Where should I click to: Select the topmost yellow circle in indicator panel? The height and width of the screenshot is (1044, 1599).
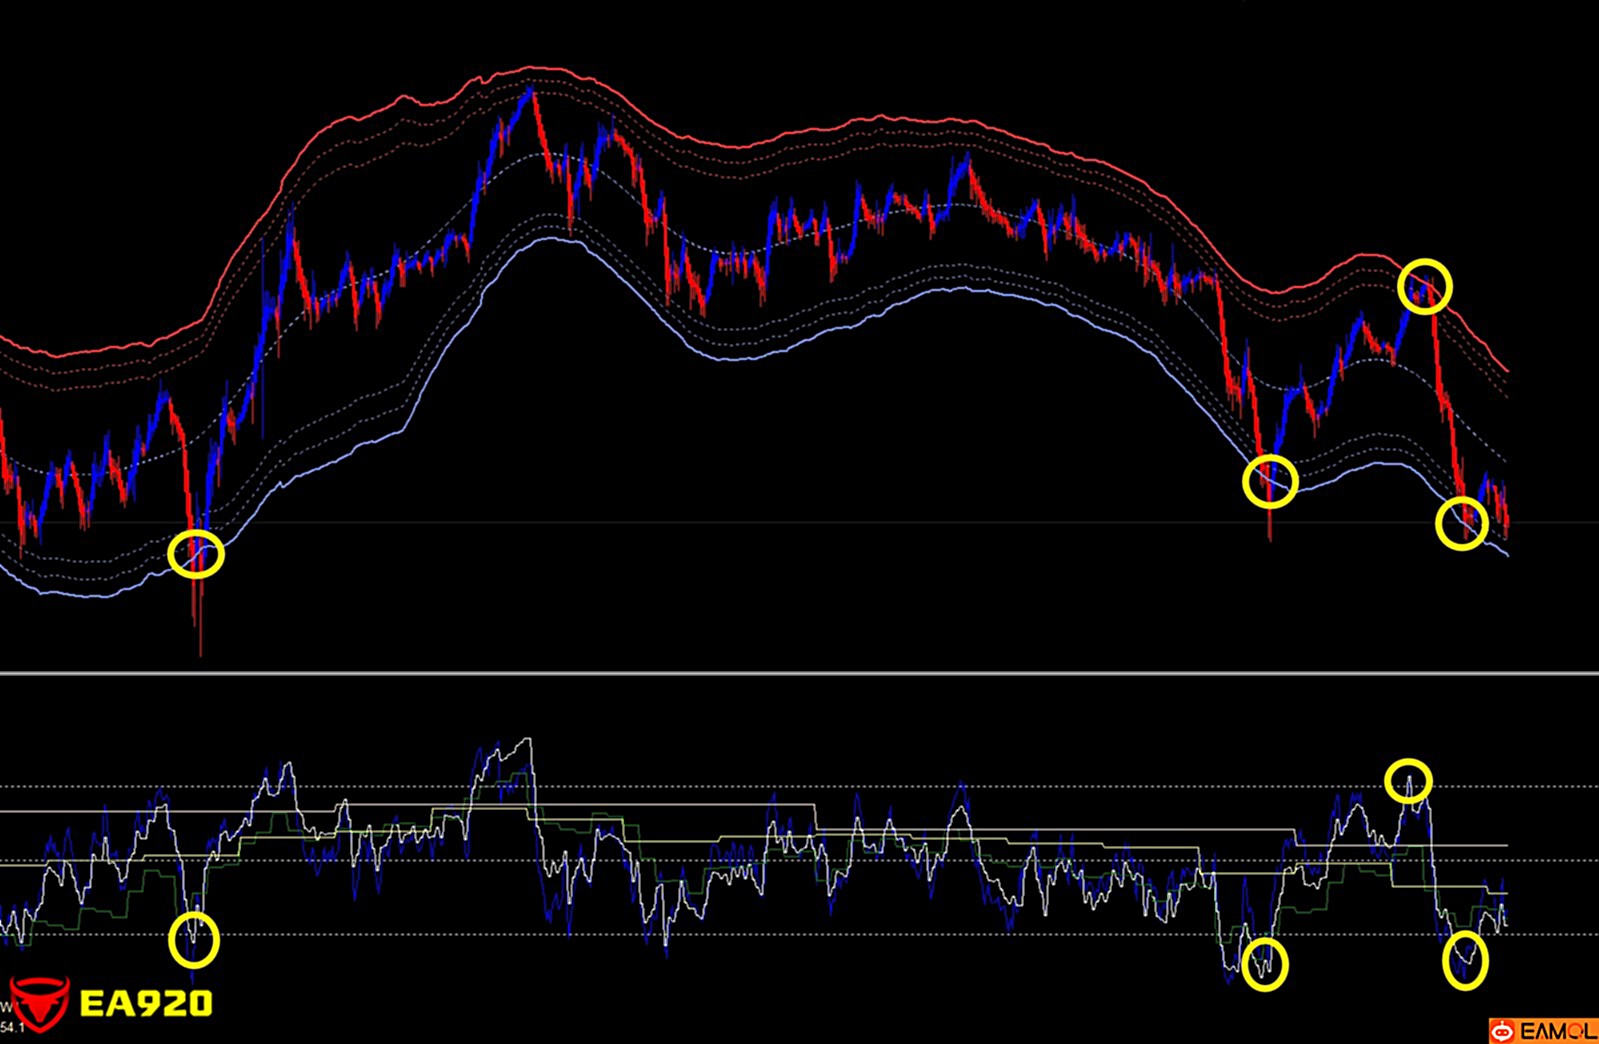click(x=1408, y=780)
